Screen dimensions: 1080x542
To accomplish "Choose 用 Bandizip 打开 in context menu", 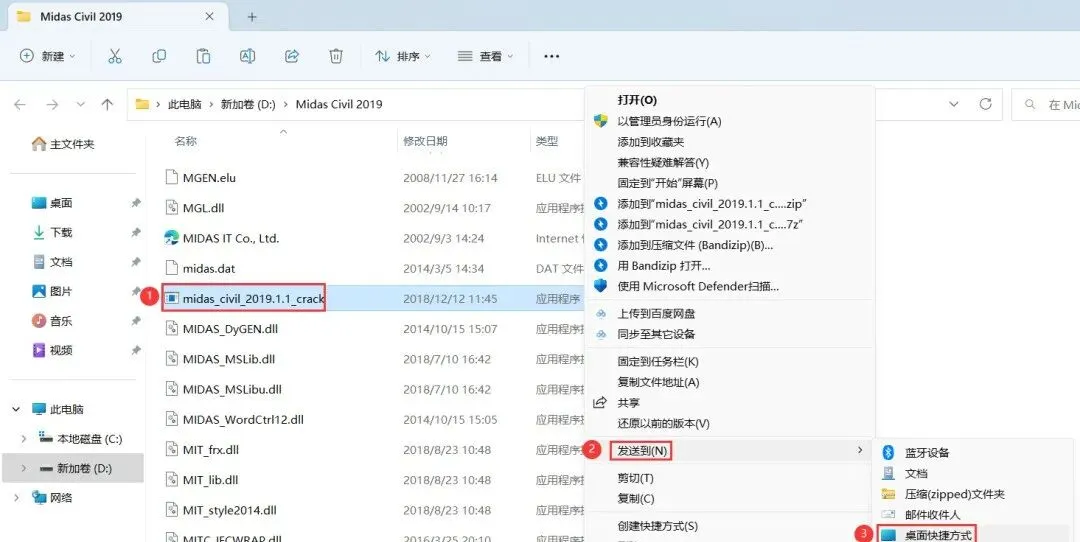I will tap(664, 265).
